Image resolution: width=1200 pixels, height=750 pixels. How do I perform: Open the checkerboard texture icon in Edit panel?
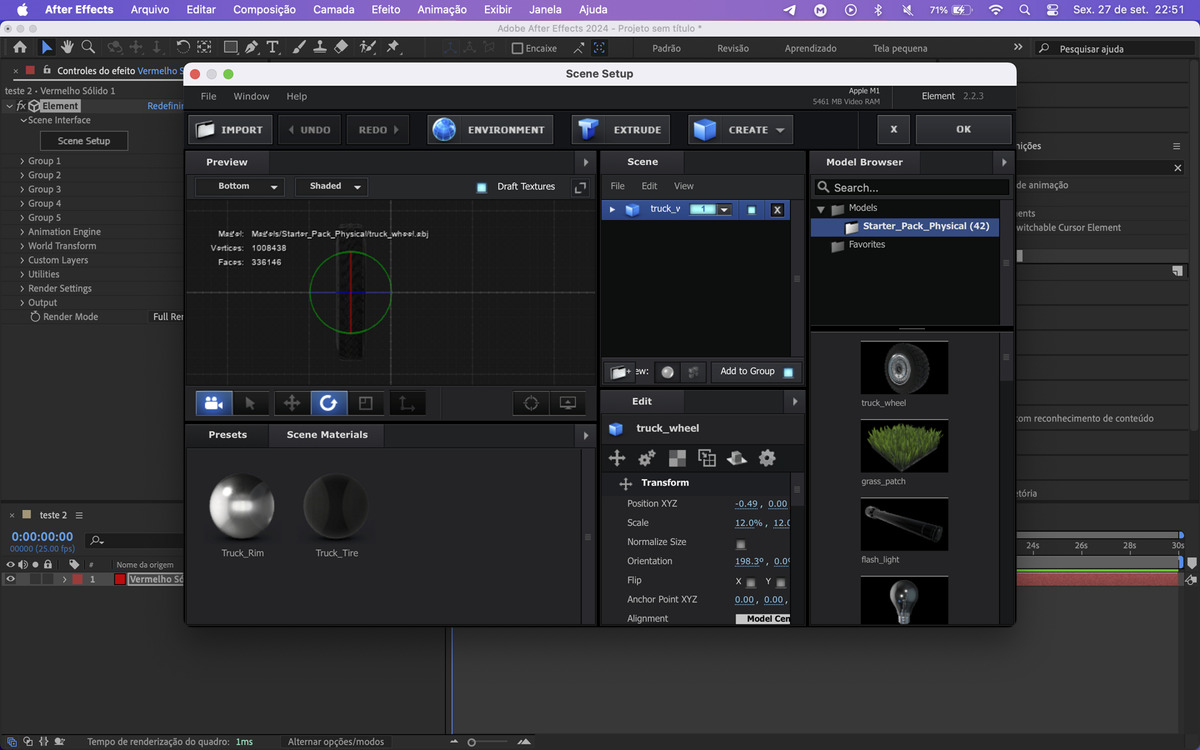pyautogui.click(x=677, y=458)
